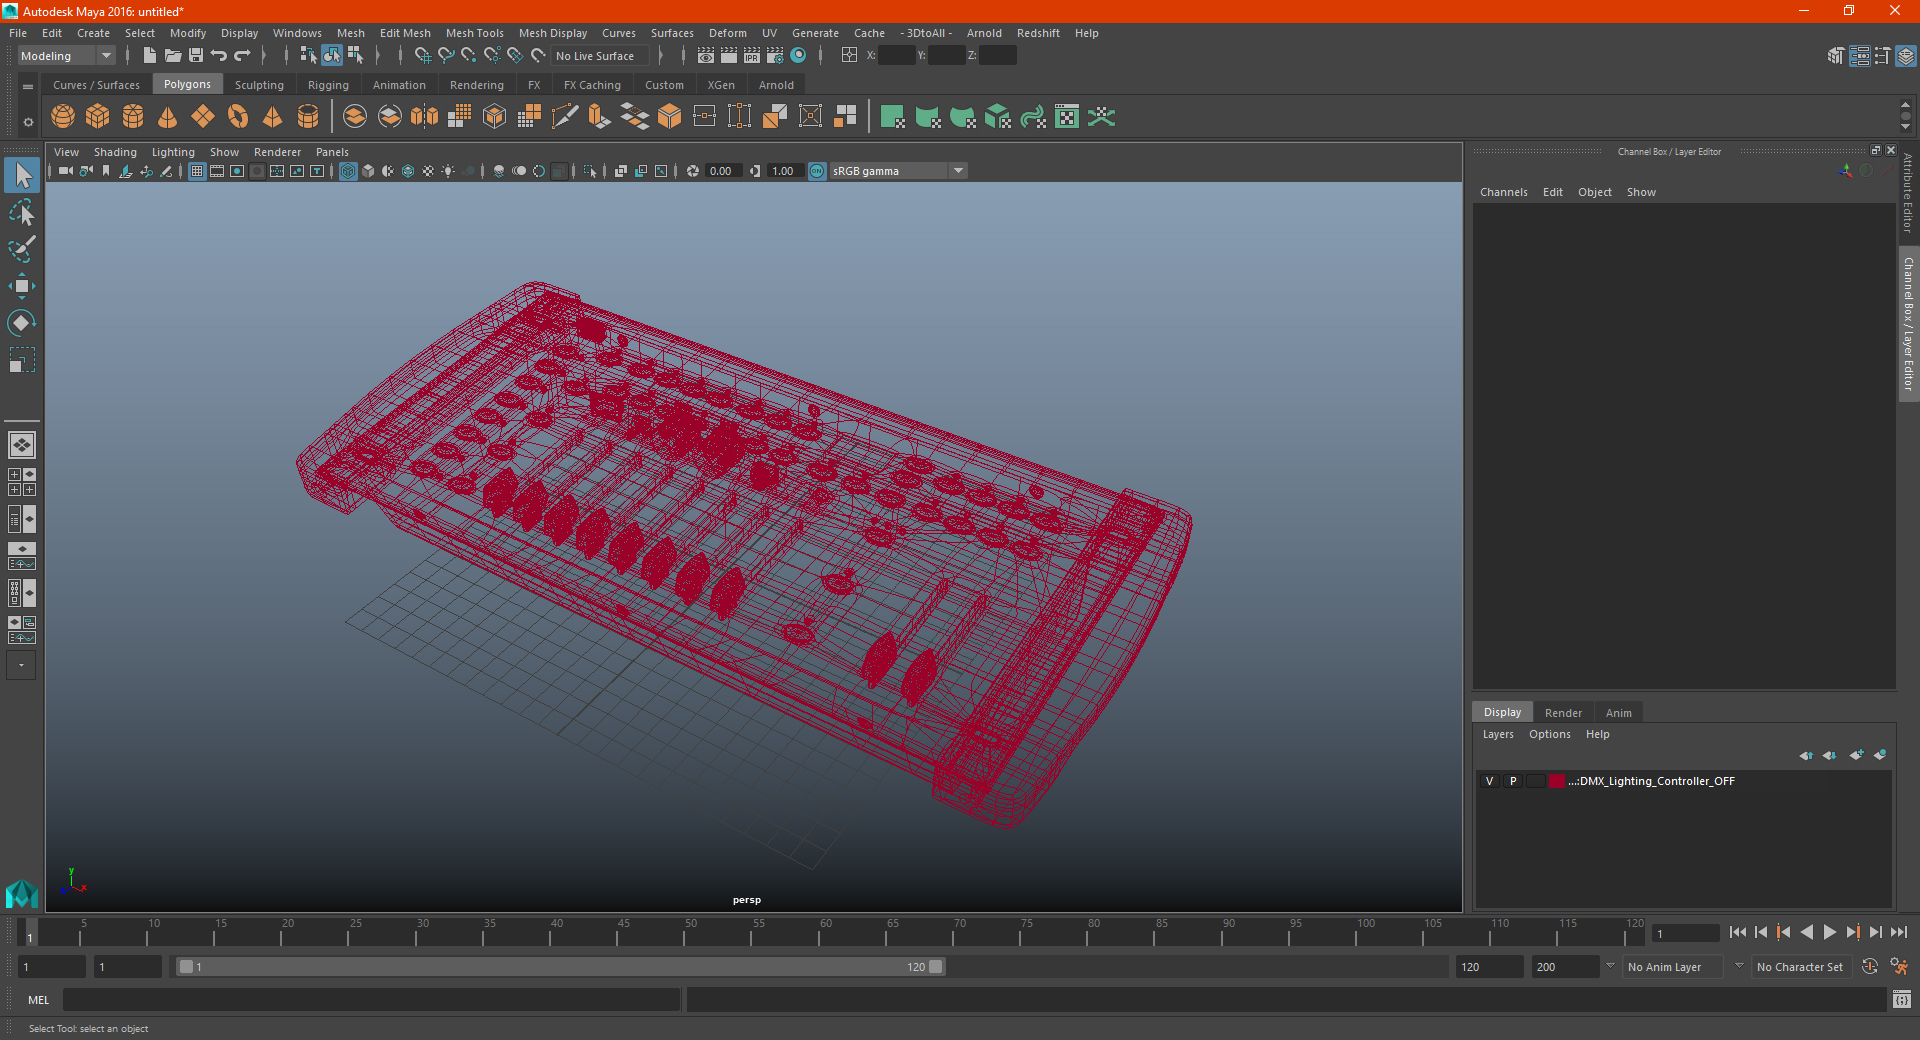Toggle Auto Keyframe button
The width and height of the screenshot is (1920, 1040).
[1870, 967]
